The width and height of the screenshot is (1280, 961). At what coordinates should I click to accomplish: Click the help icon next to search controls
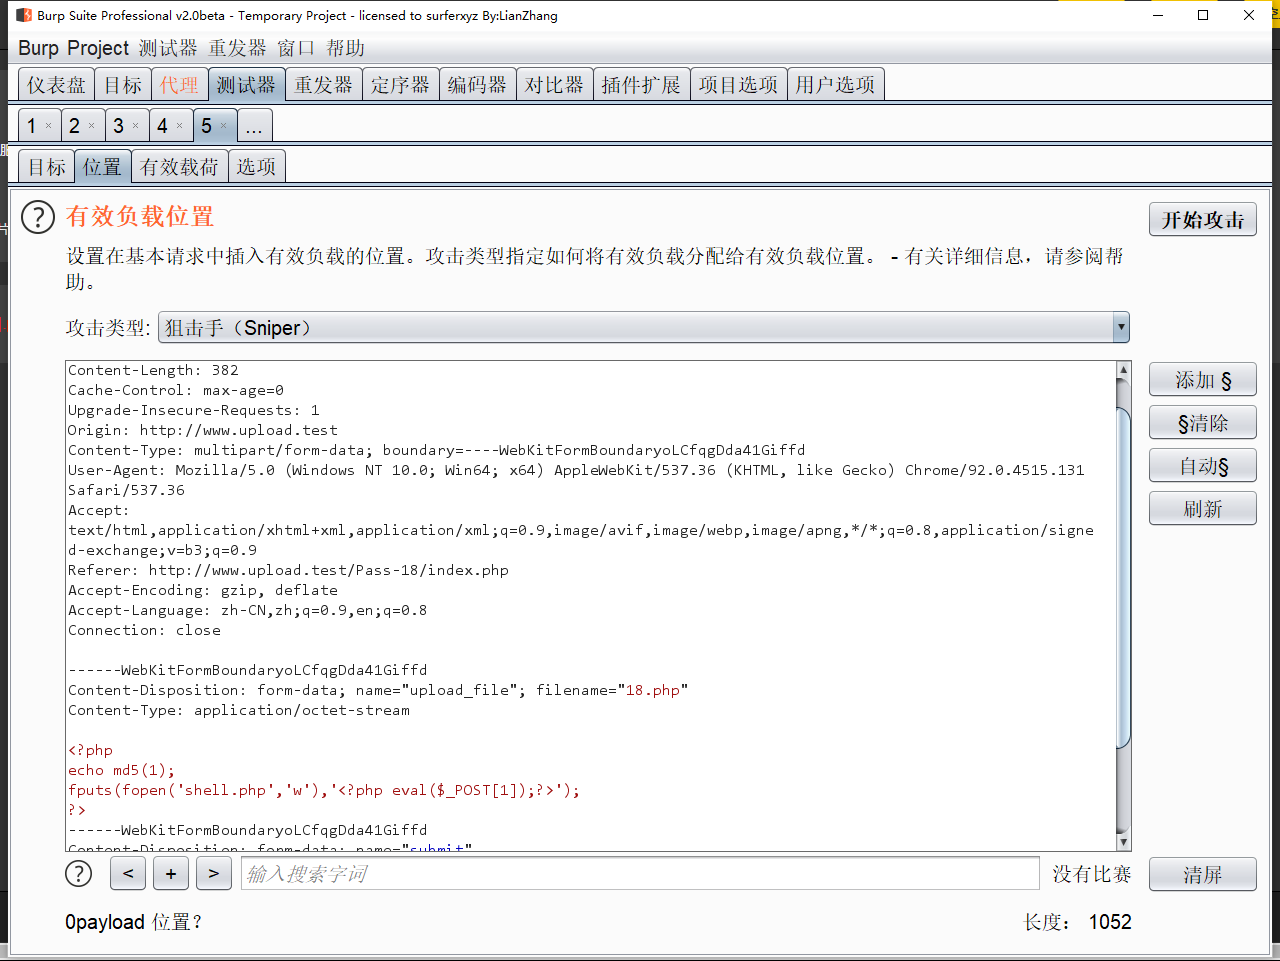pos(78,873)
